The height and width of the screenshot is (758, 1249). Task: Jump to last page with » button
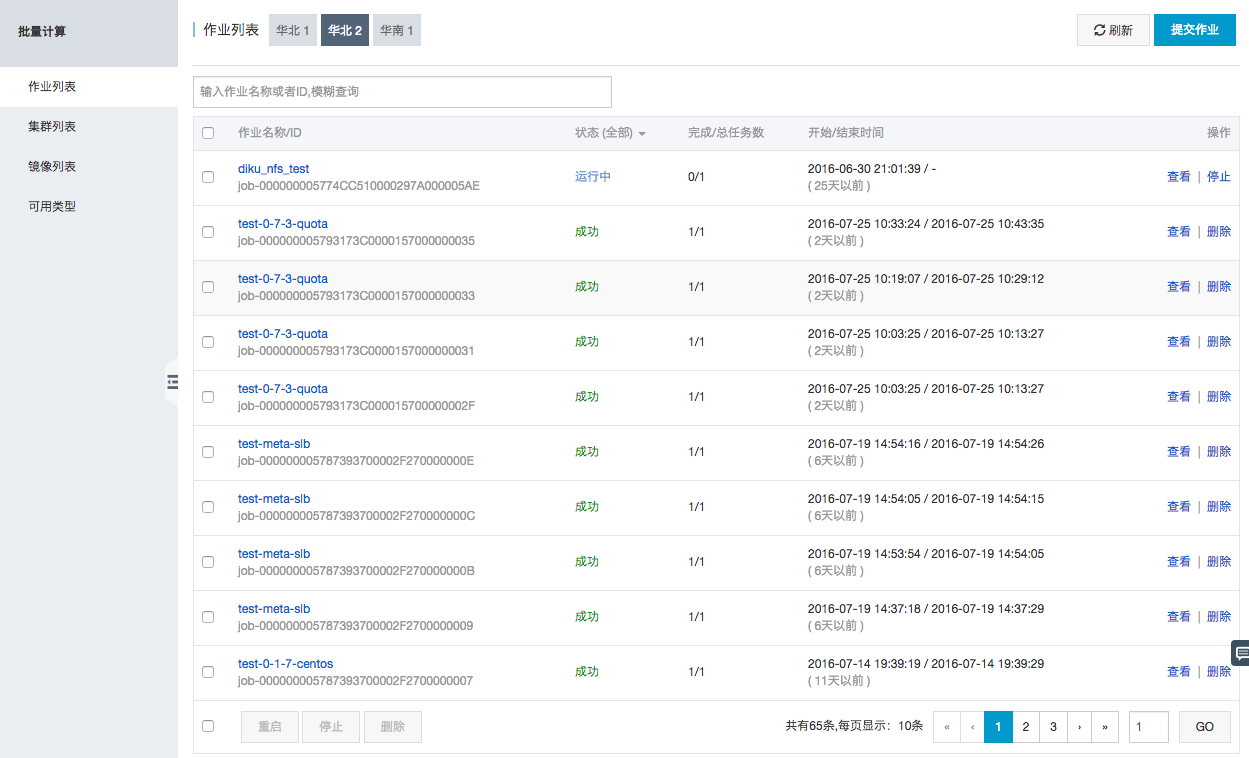pyautogui.click(x=1105, y=727)
